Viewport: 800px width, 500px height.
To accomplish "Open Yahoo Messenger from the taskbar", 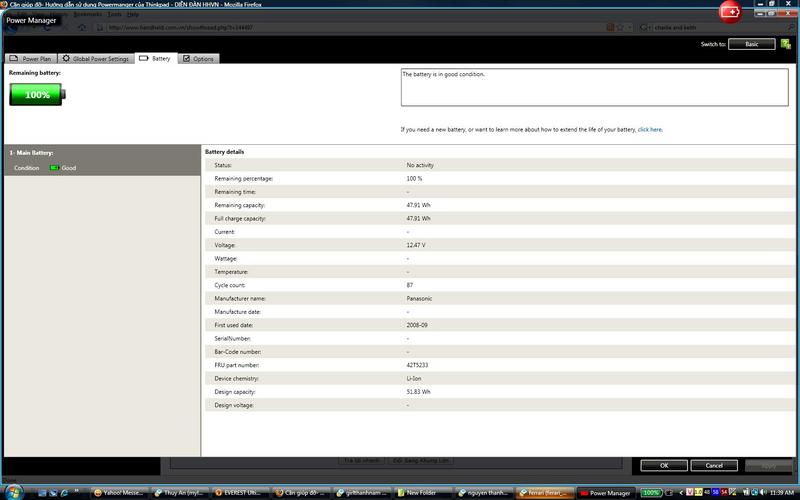I will 118,493.
